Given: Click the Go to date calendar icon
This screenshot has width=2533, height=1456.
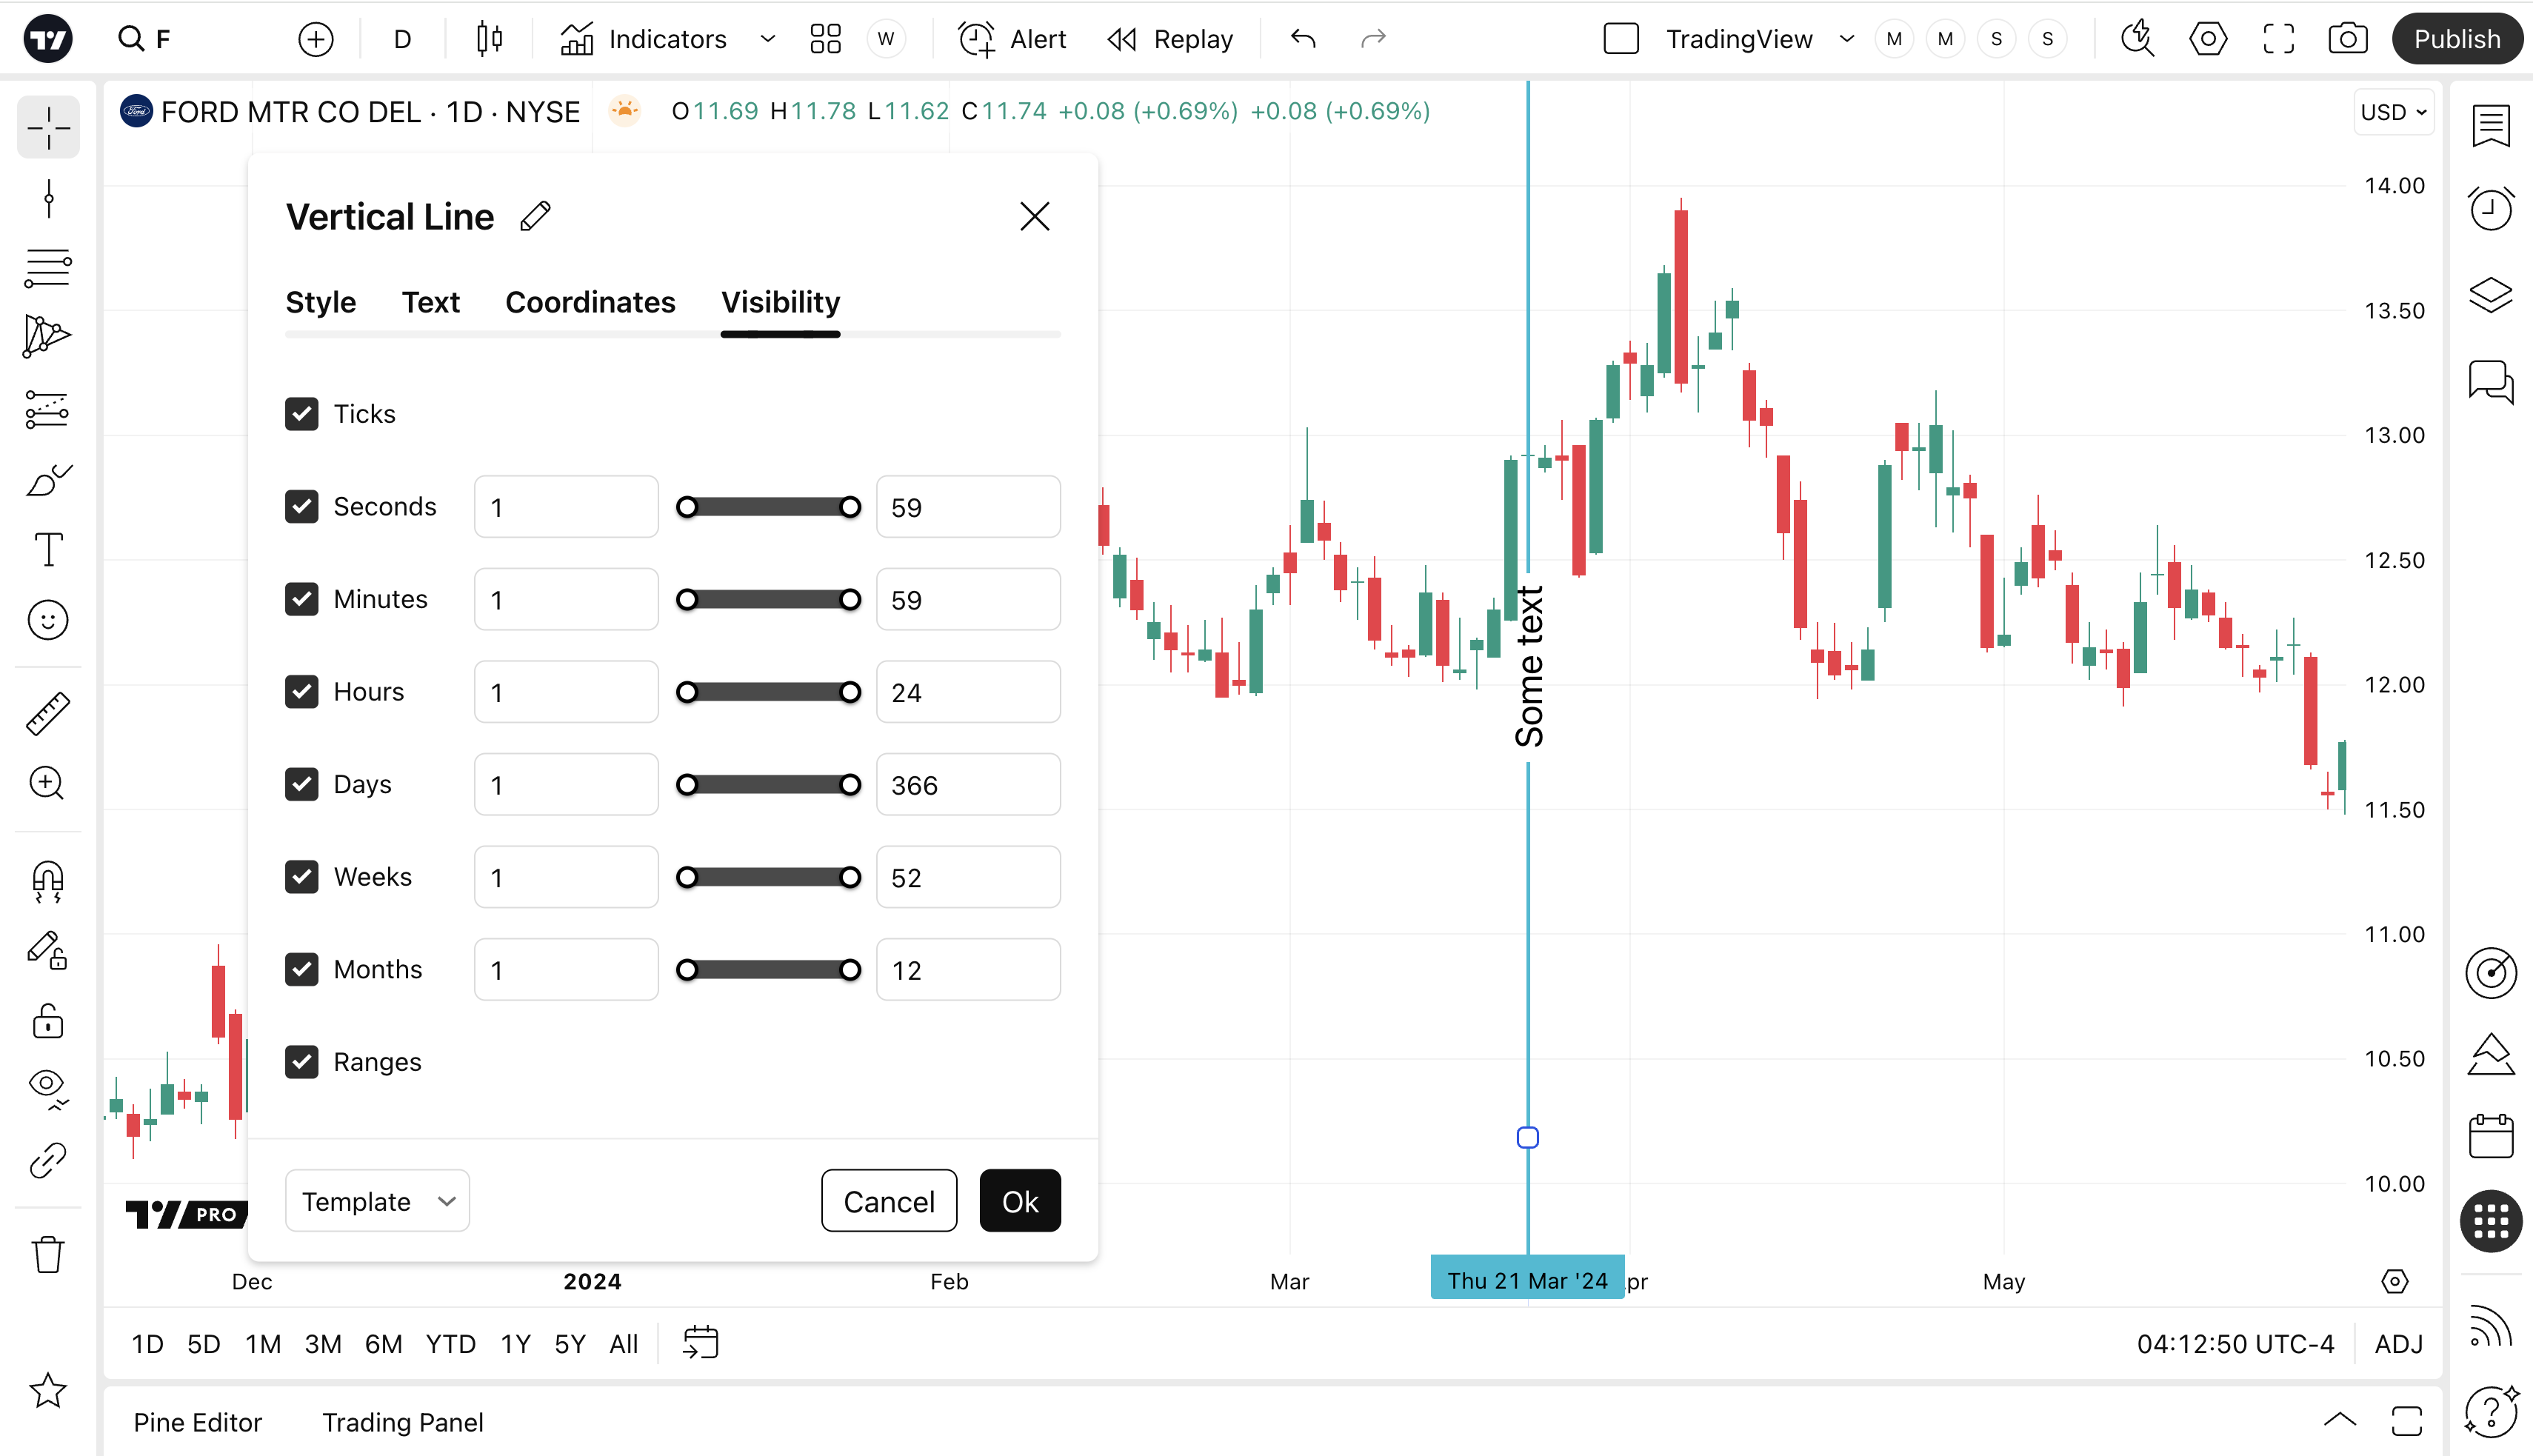Looking at the screenshot, I should [700, 1343].
